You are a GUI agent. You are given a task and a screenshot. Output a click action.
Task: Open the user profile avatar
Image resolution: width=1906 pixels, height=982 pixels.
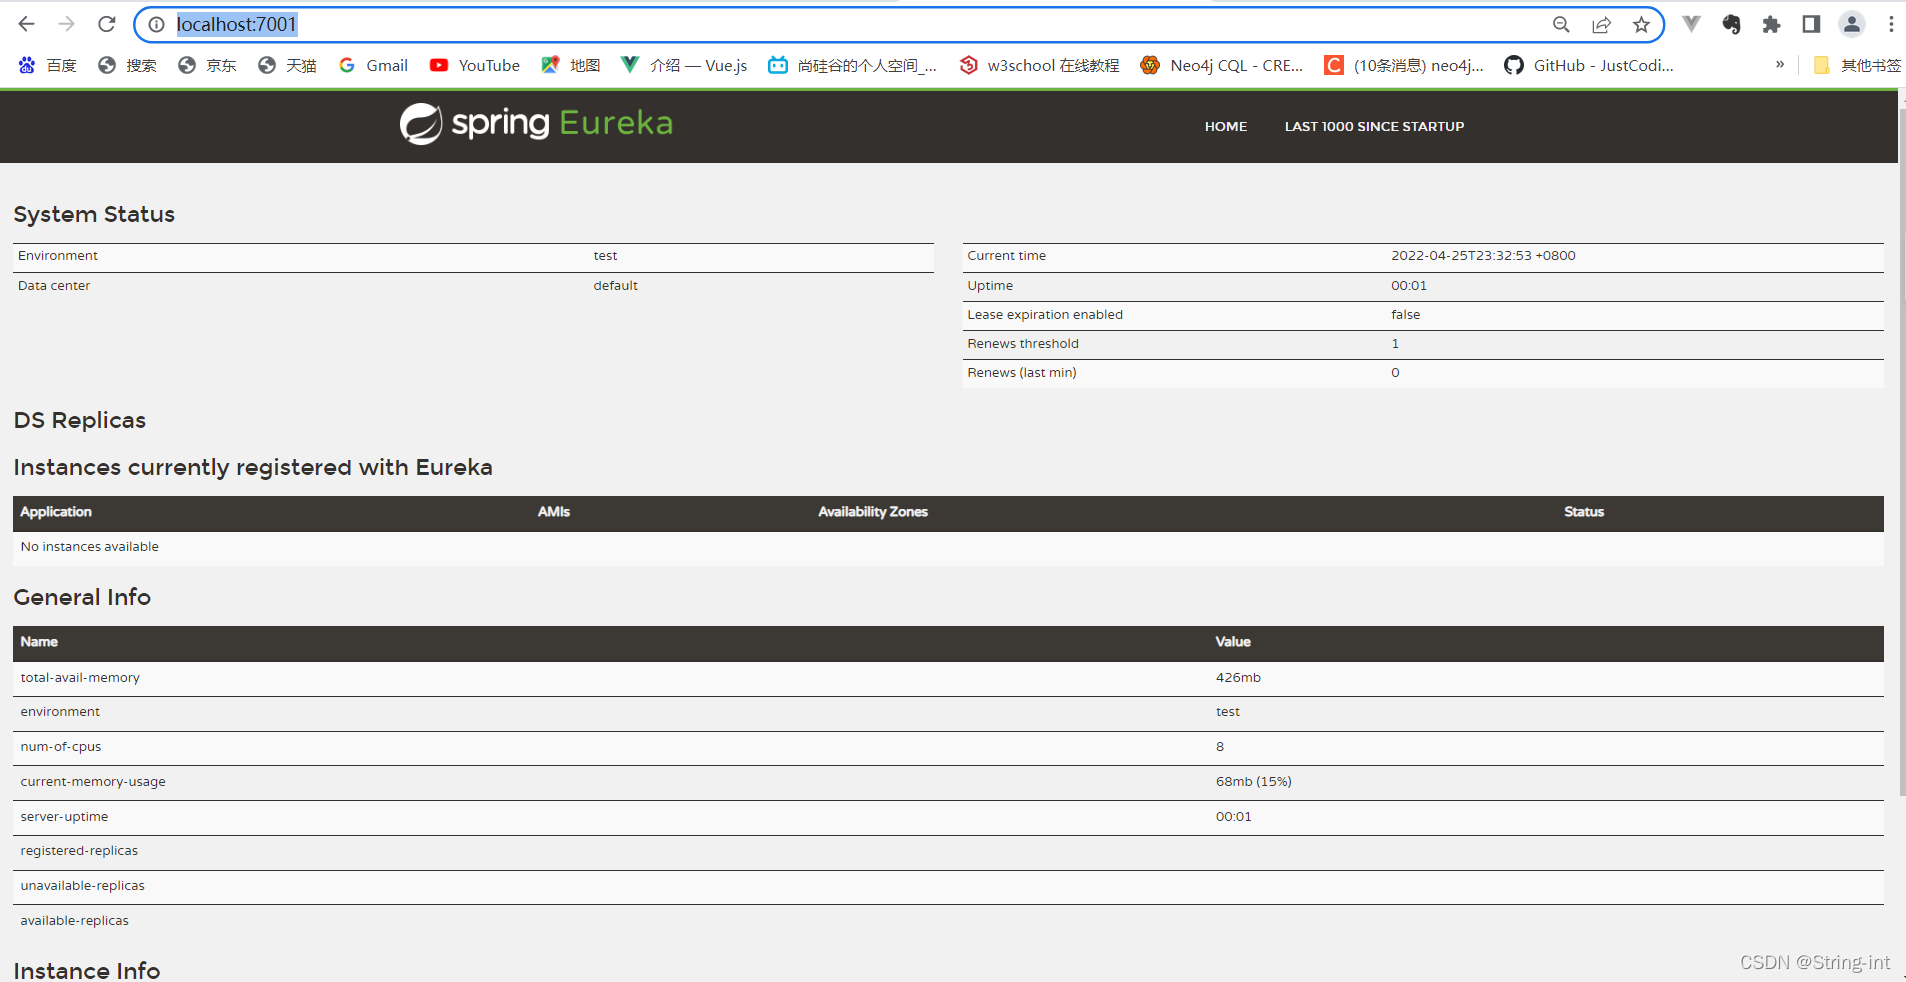[1852, 24]
